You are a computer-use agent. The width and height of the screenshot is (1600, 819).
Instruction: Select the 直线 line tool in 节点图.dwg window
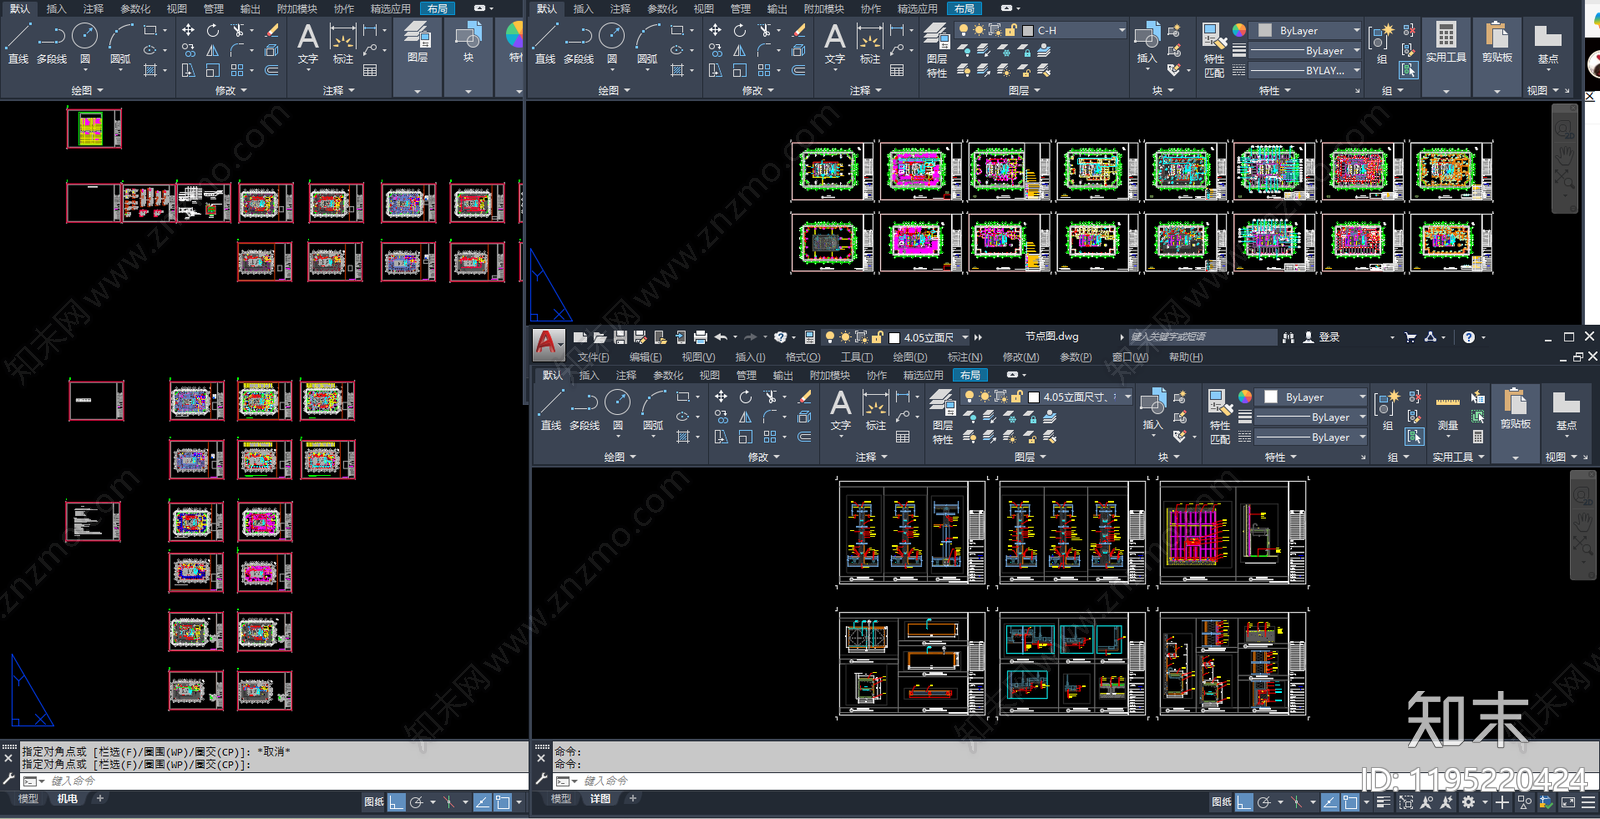[550, 409]
